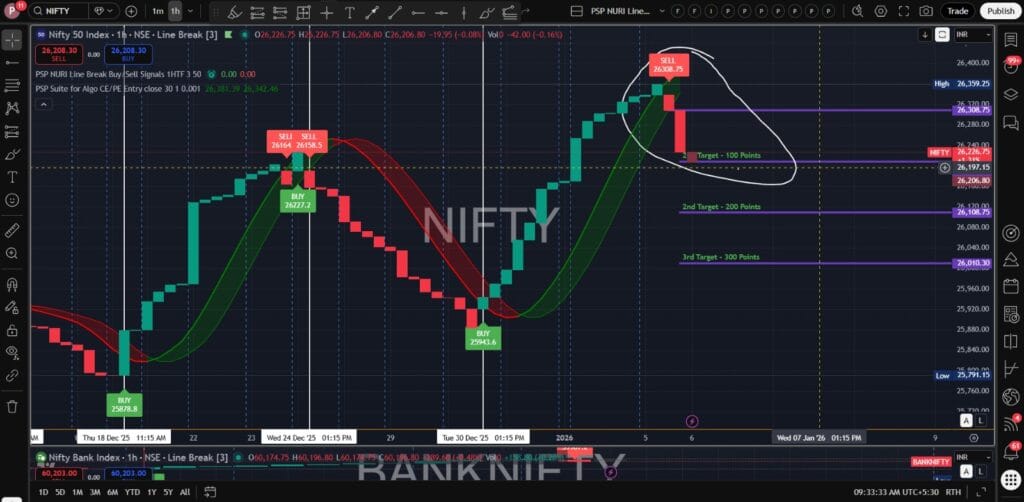Toggle the lock all drawings icon
1024x502 pixels.
[12, 330]
